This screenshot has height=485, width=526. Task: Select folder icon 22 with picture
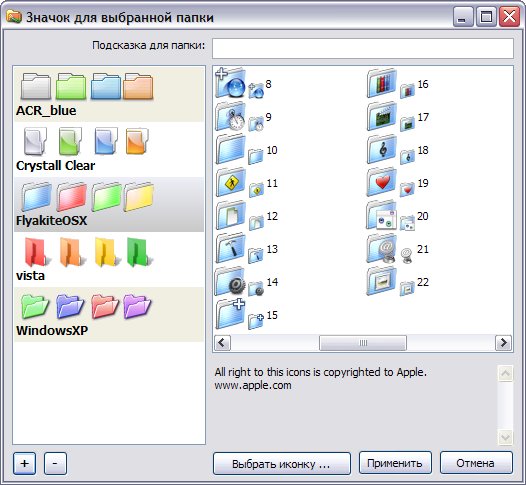pos(382,281)
